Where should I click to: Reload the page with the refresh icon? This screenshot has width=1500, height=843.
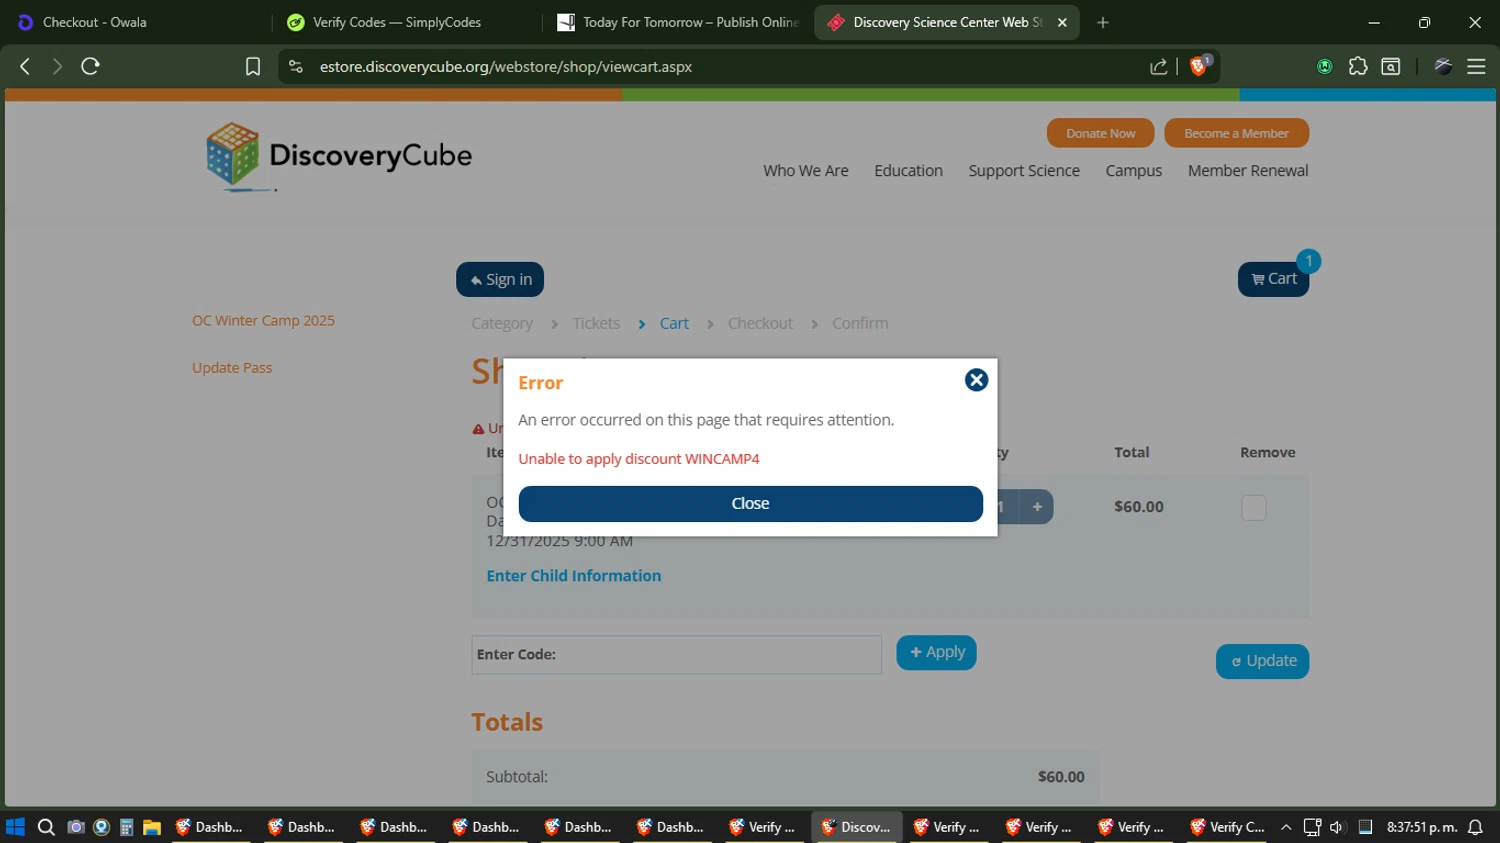point(90,66)
